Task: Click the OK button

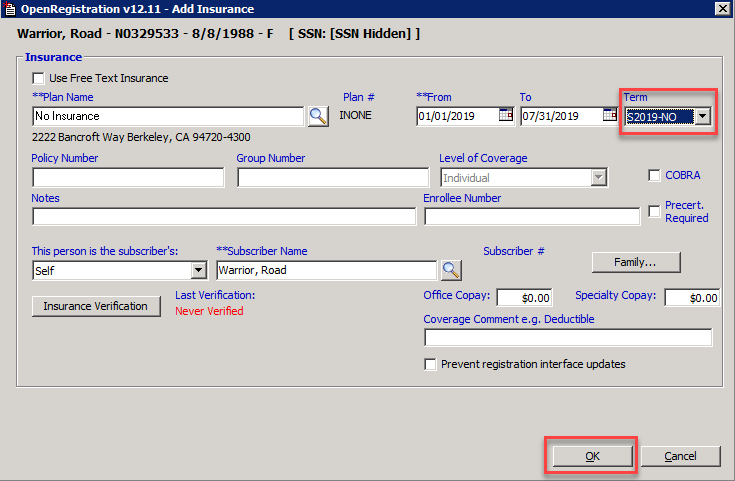Action: tap(592, 456)
